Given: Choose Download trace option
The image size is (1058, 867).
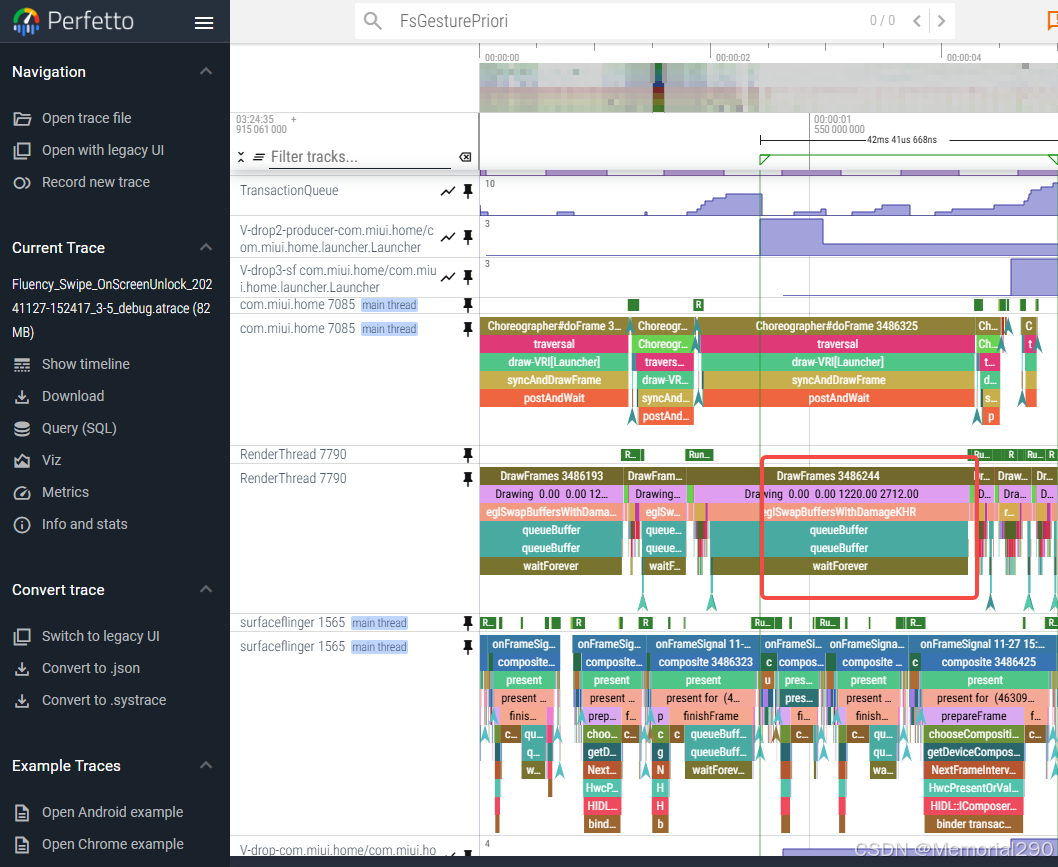Looking at the screenshot, I should pyautogui.click(x=73, y=396).
